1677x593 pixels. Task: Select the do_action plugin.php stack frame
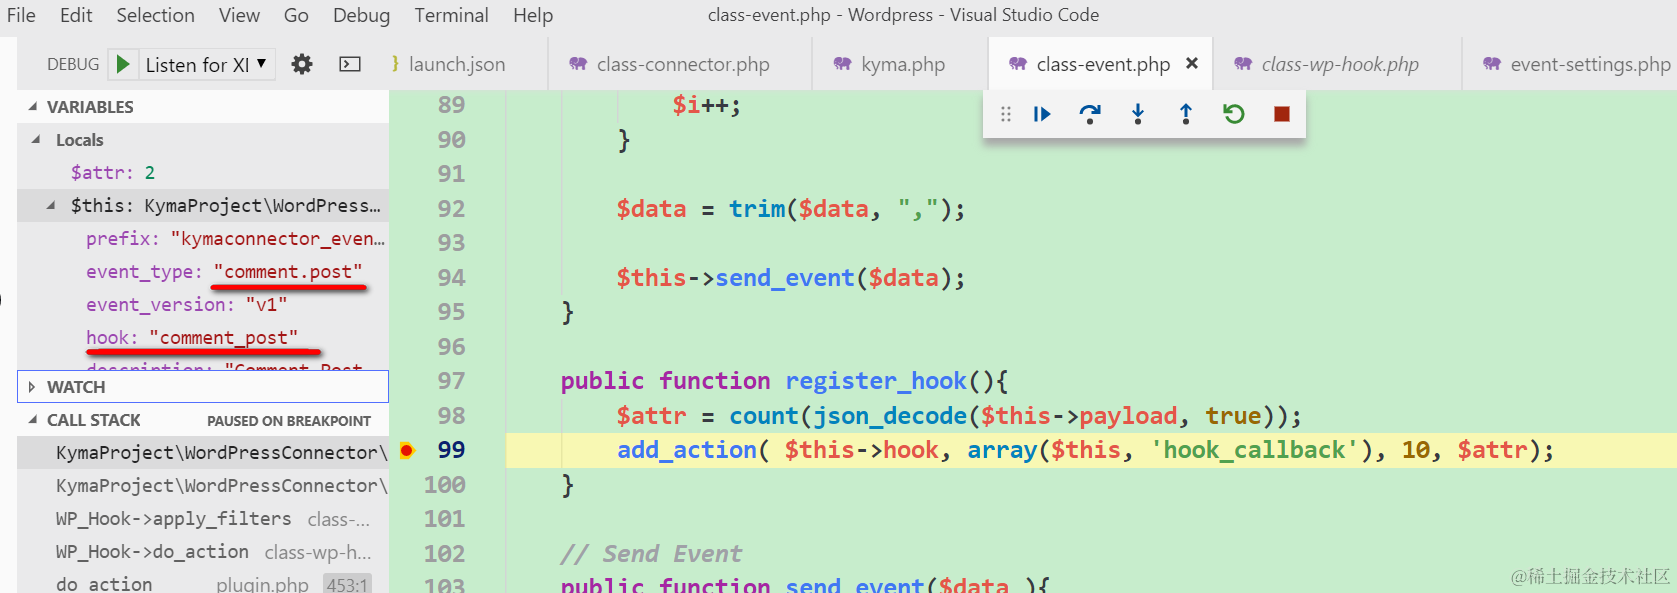[203, 583]
